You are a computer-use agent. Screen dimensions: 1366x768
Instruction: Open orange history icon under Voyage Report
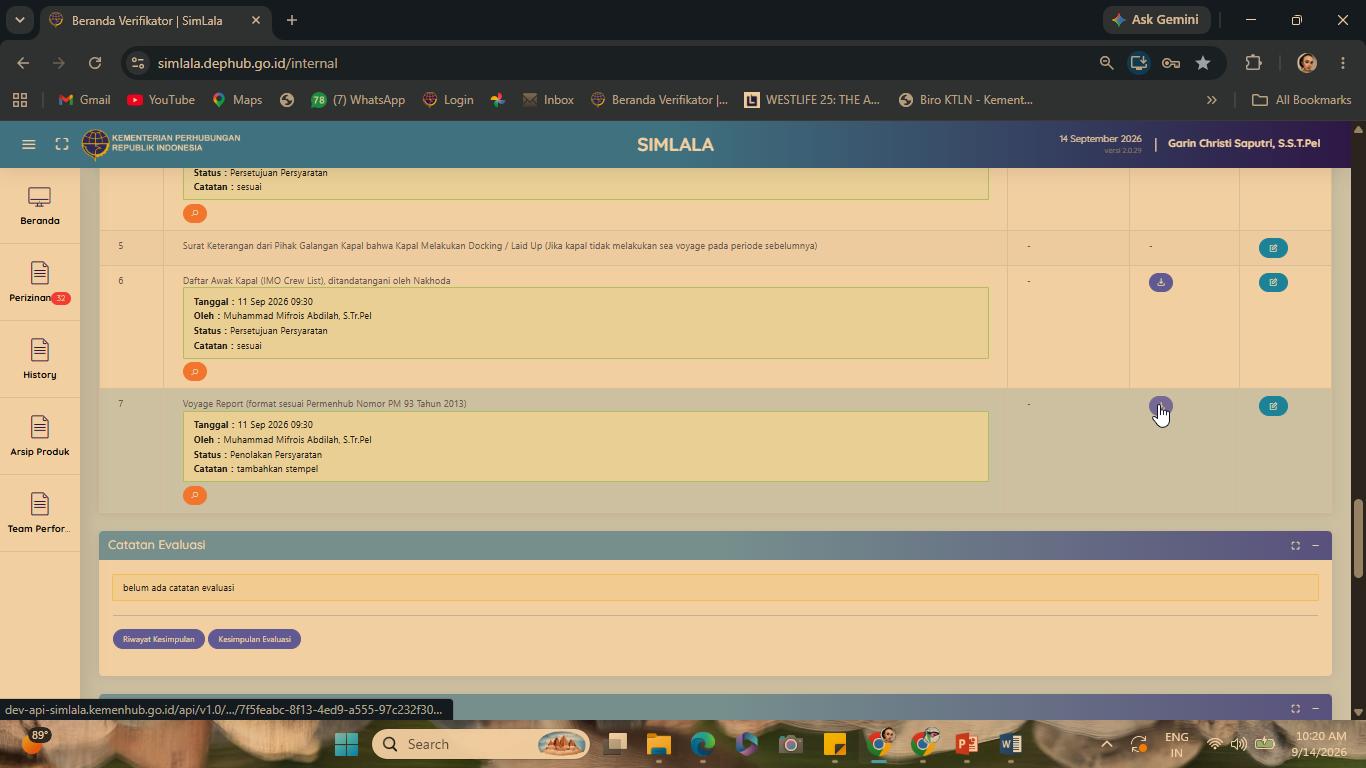click(195, 495)
